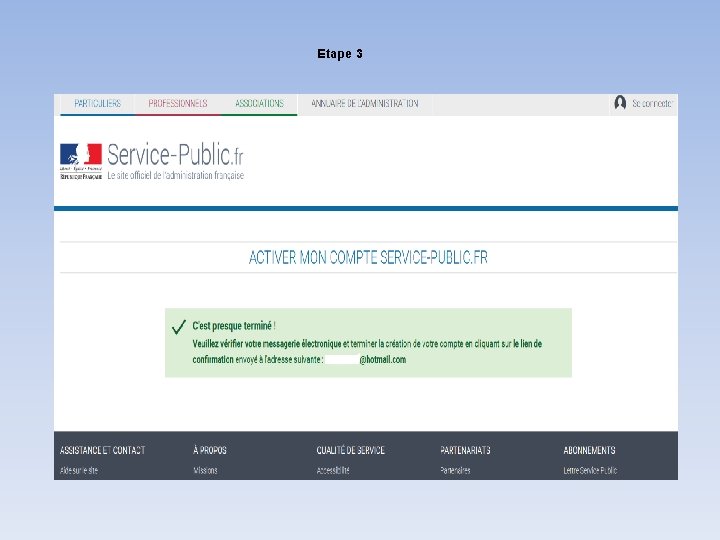Open the Accessibilité footer link

pyautogui.click(x=333, y=471)
